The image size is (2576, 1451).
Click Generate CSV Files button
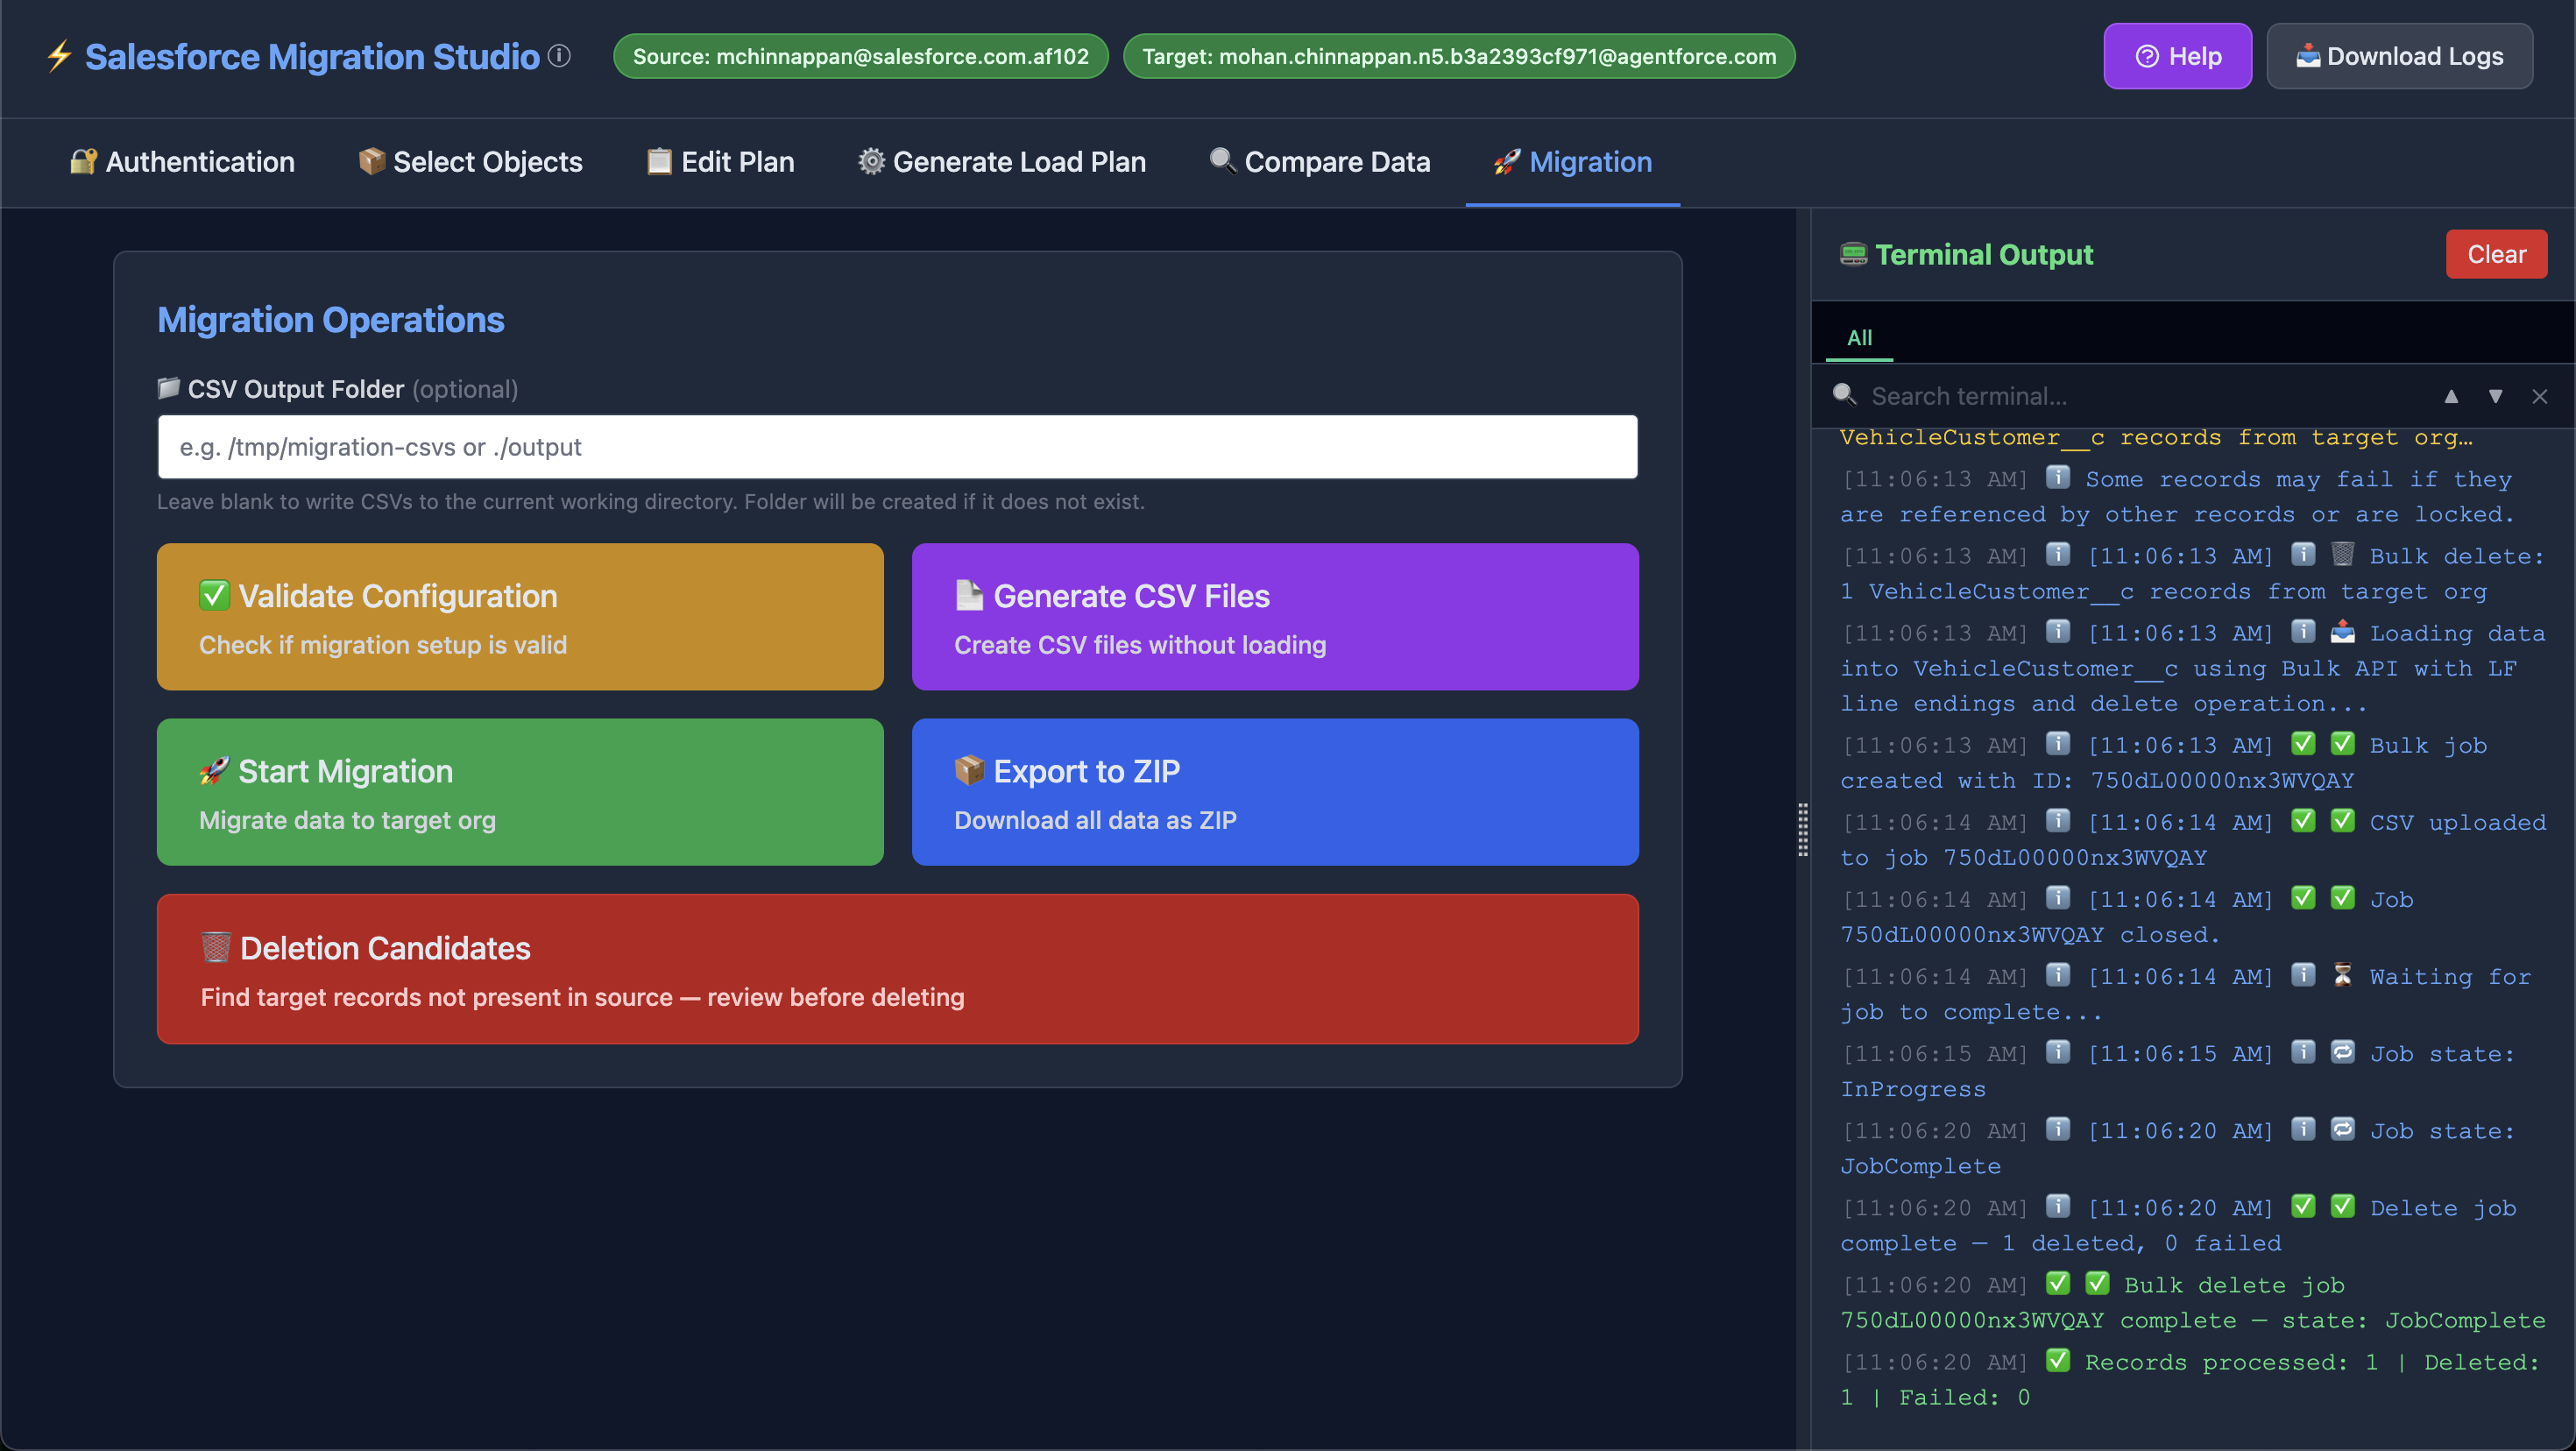(1275, 617)
